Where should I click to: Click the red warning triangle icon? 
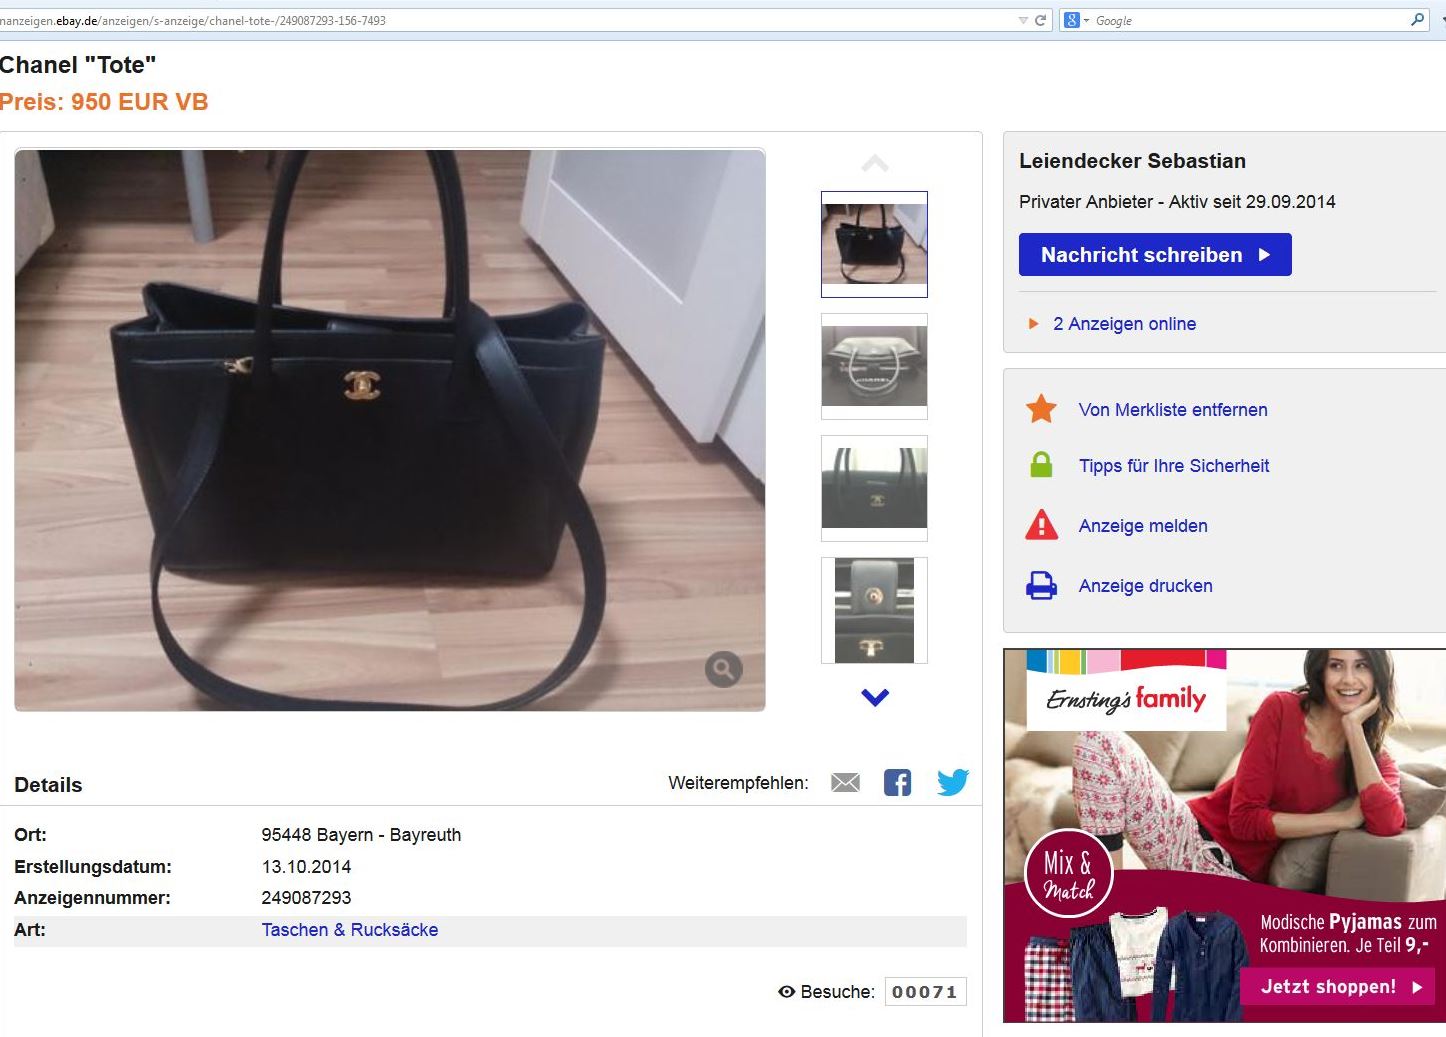[x=1041, y=525]
